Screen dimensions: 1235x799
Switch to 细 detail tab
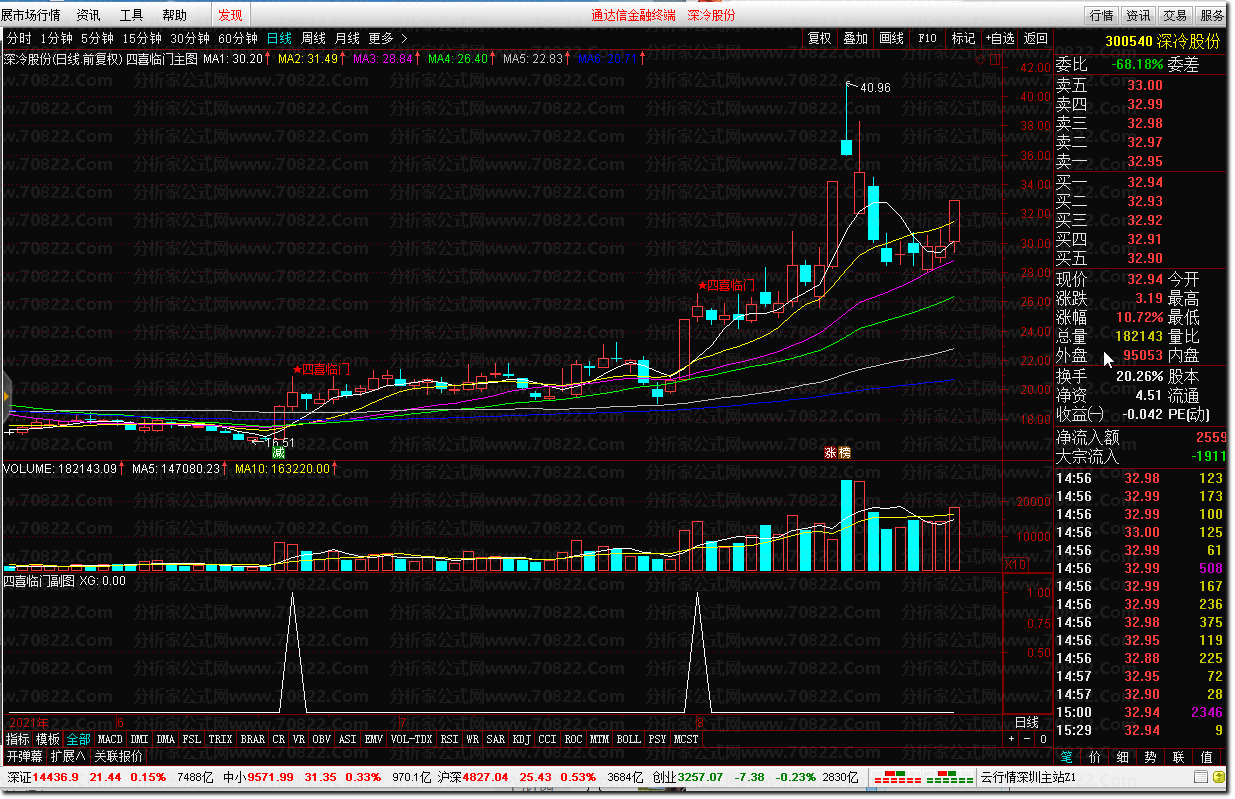1123,757
